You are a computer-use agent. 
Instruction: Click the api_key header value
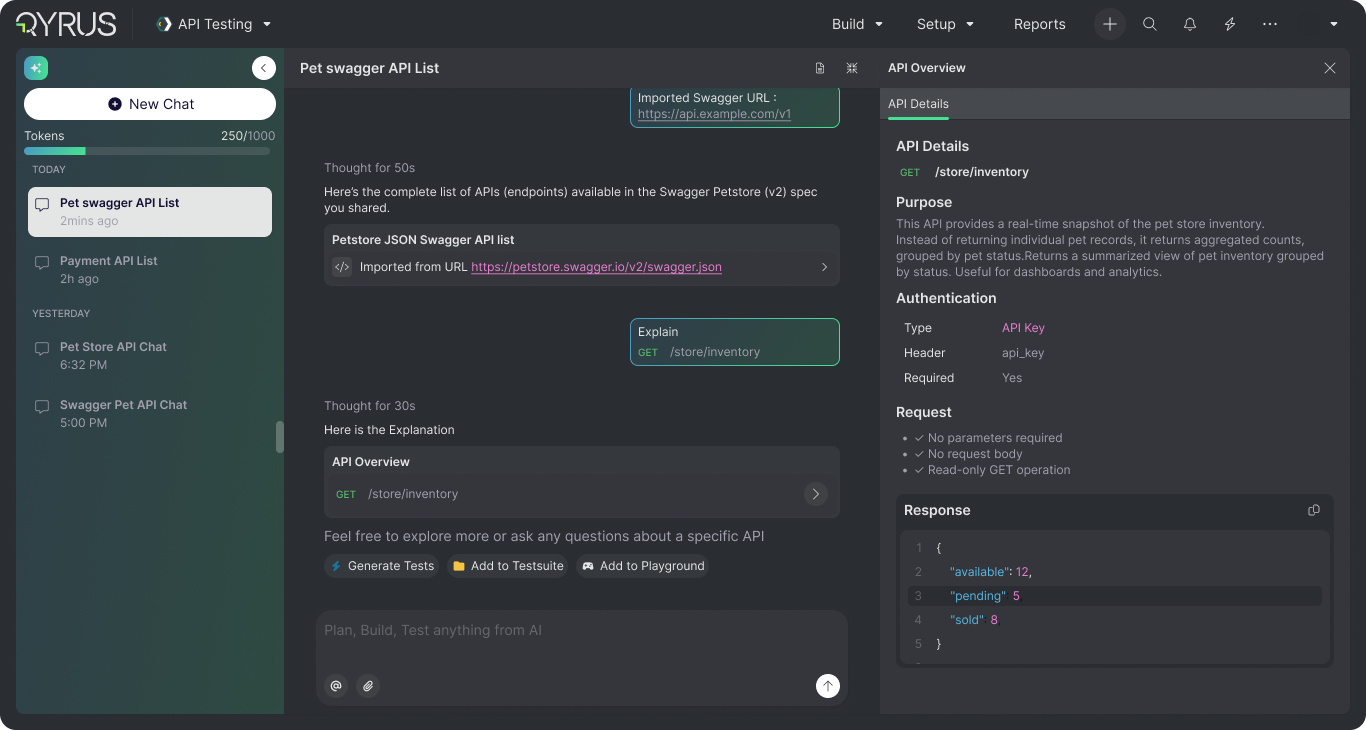1023,353
